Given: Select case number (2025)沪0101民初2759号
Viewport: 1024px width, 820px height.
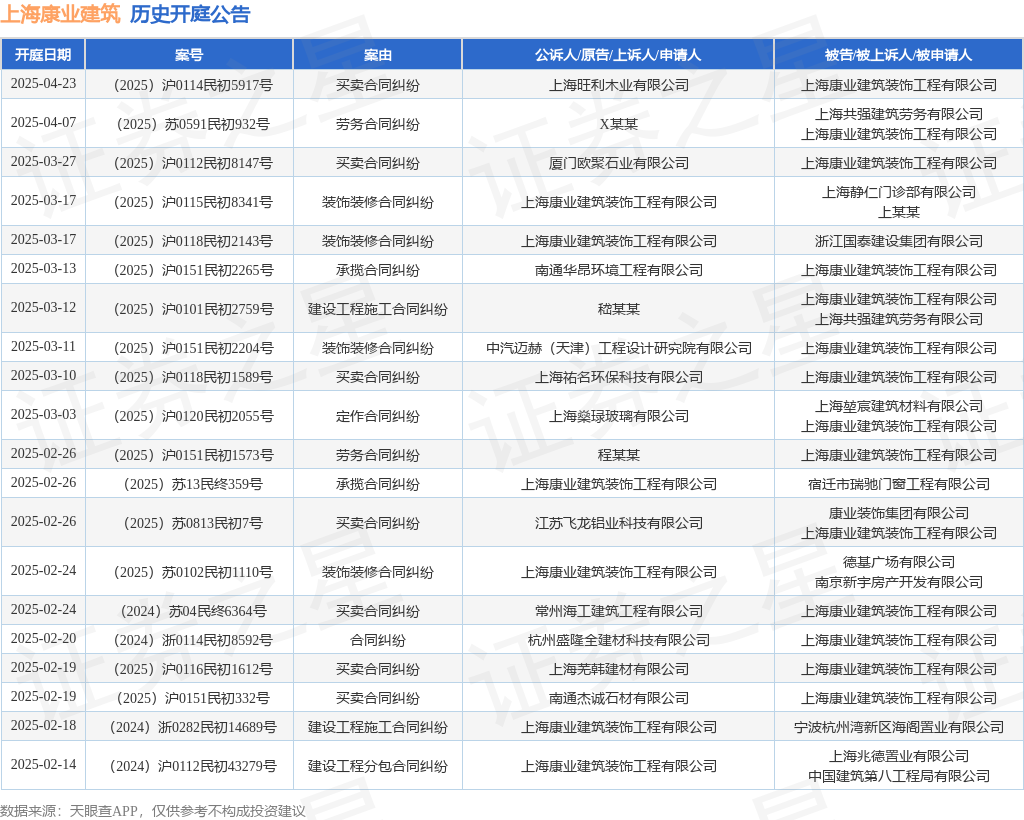Looking at the screenshot, I should [189, 309].
